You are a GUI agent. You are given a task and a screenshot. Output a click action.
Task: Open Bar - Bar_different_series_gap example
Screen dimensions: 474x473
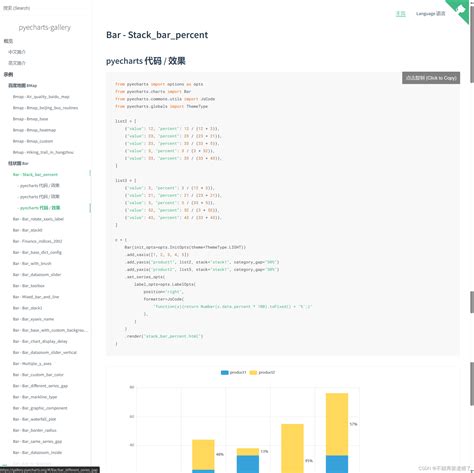click(40, 386)
